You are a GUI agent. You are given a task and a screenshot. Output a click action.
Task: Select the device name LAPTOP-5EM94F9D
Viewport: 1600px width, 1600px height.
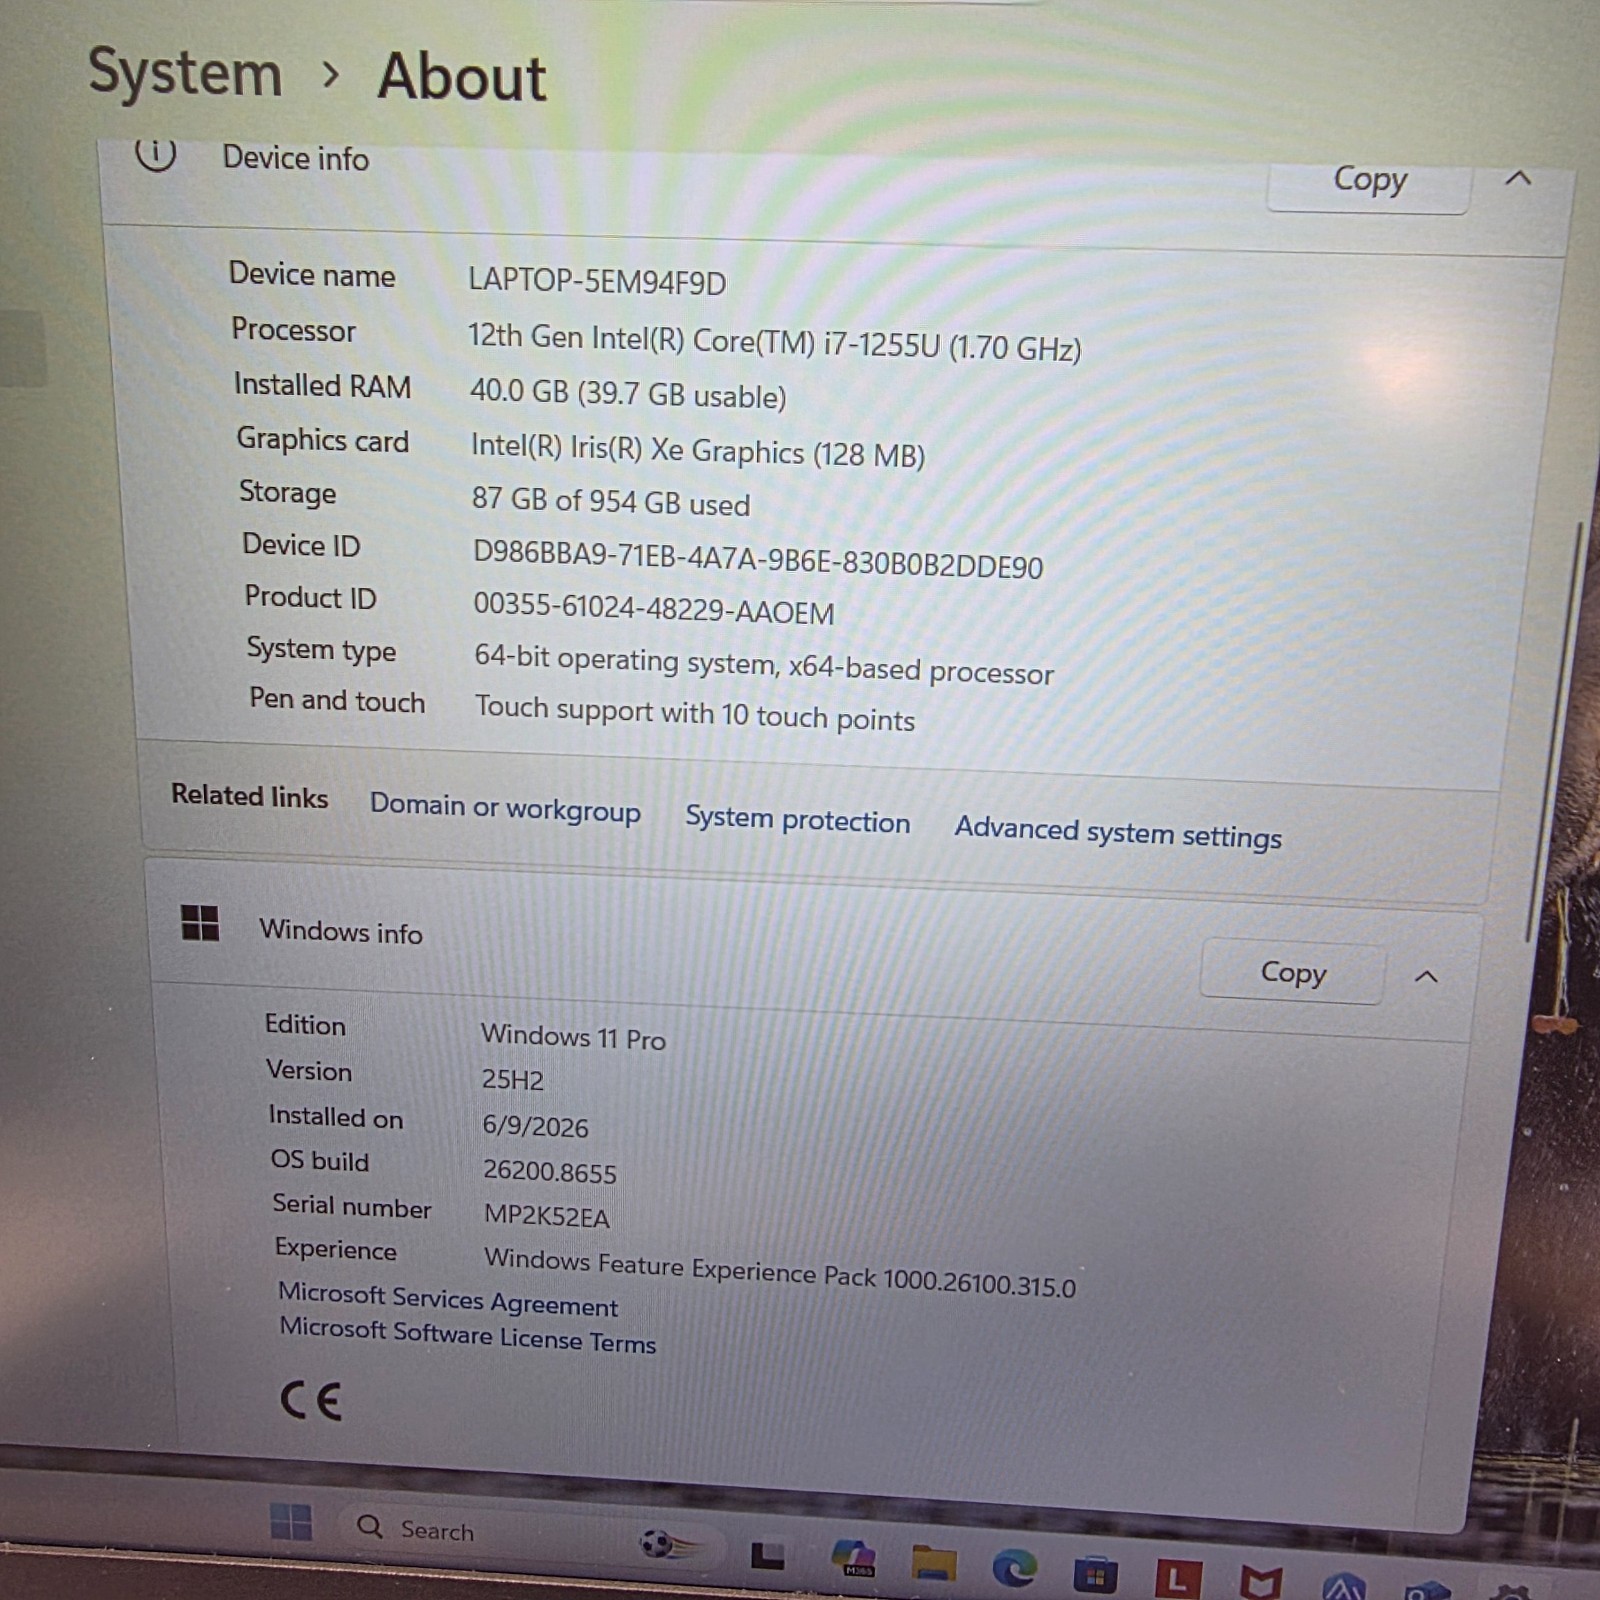(597, 282)
